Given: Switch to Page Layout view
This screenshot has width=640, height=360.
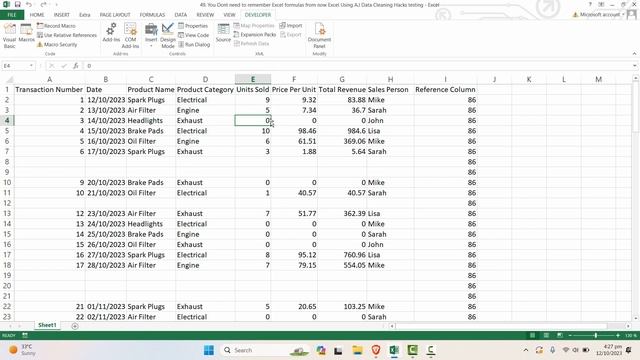Looking at the screenshot, I should tap(546, 335).
